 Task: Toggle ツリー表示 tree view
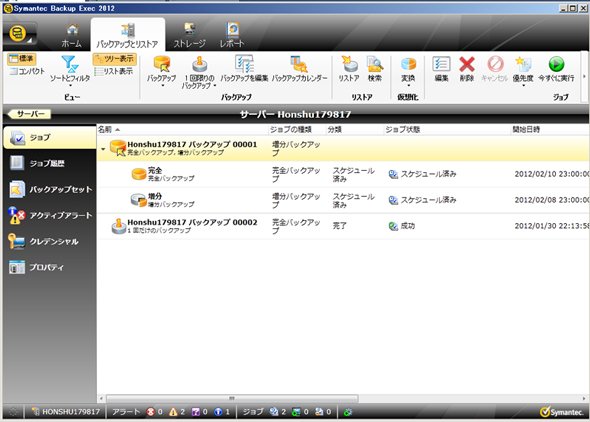coord(114,59)
